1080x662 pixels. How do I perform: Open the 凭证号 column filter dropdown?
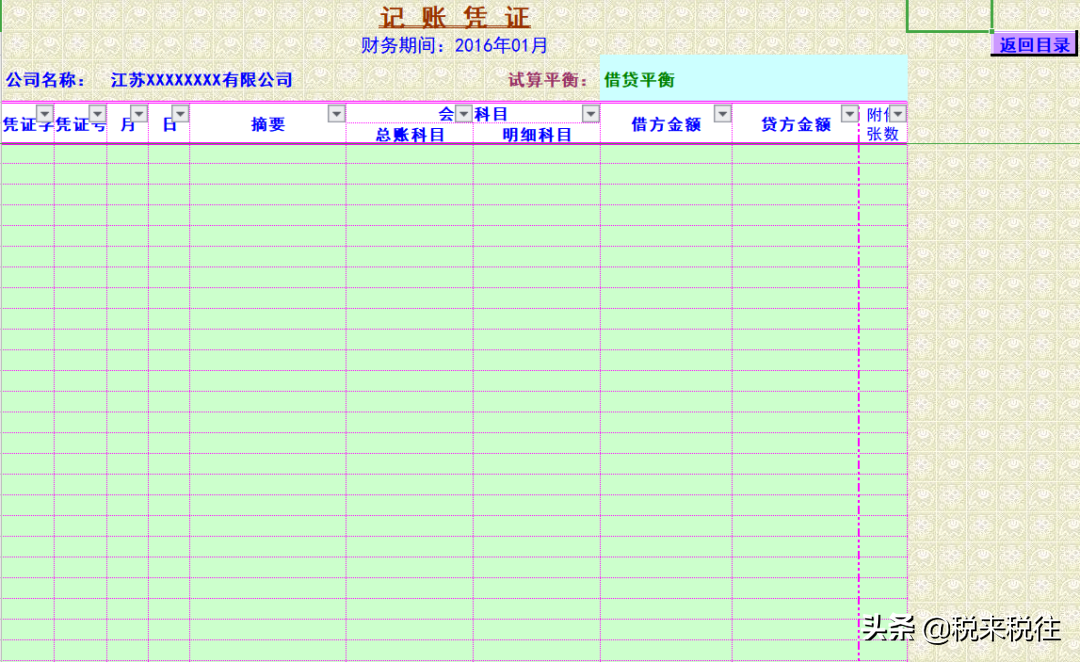click(x=97, y=113)
